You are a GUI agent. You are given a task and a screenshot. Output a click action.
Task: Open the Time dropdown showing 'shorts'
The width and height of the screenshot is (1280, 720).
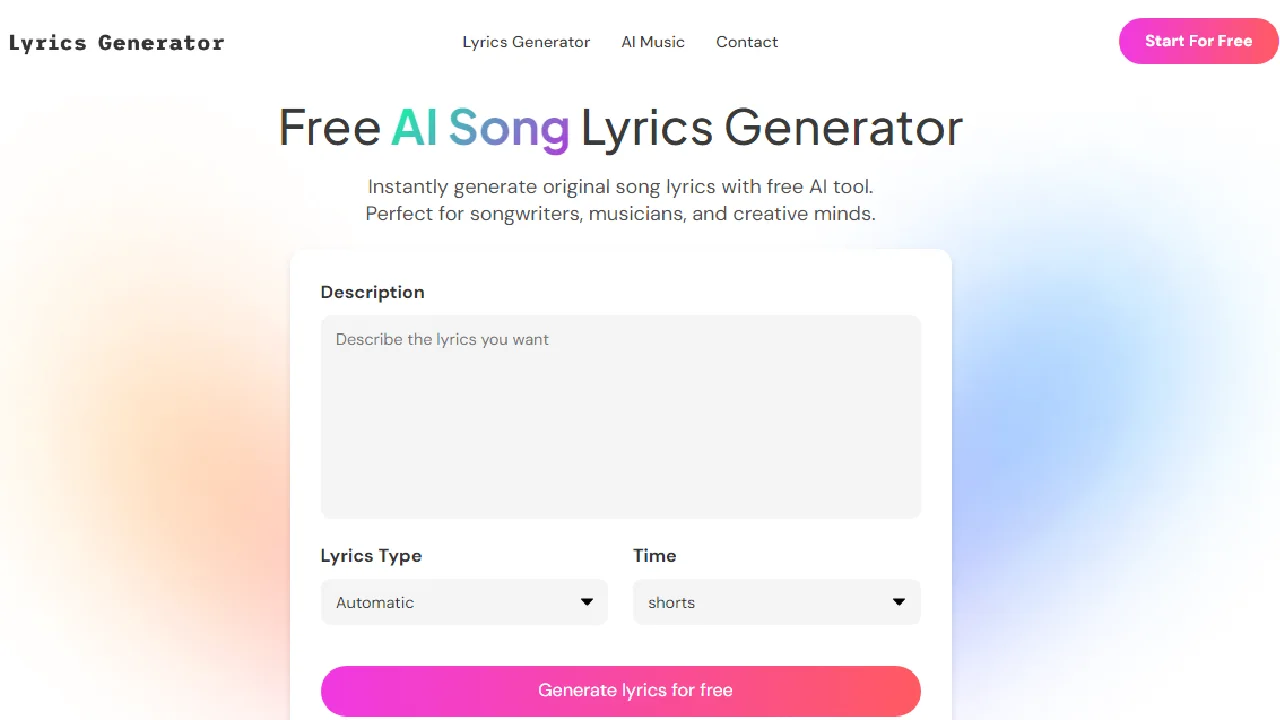pyautogui.click(x=776, y=602)
